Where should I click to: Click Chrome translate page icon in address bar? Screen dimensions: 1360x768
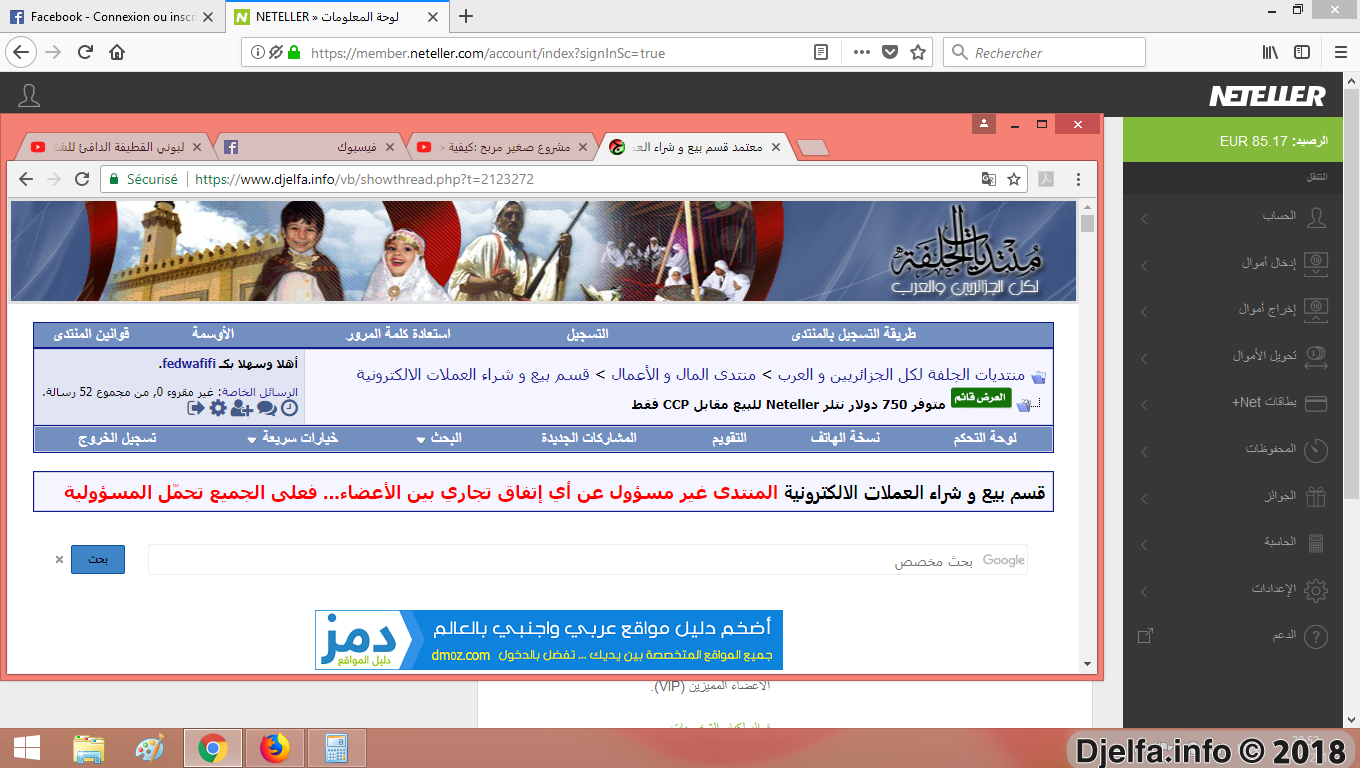coord(988,179)
